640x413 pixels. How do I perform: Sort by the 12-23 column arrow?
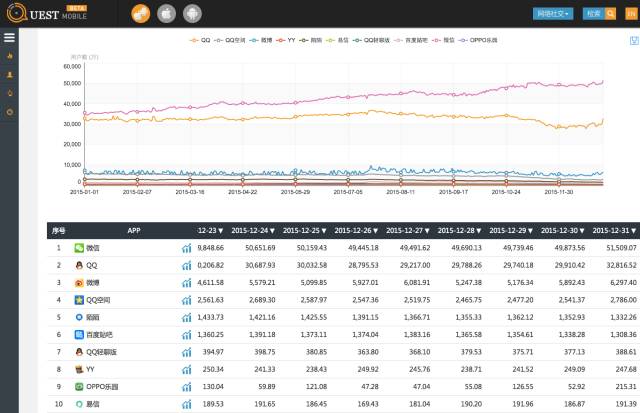pyautogui.click(x=221, y=231)
